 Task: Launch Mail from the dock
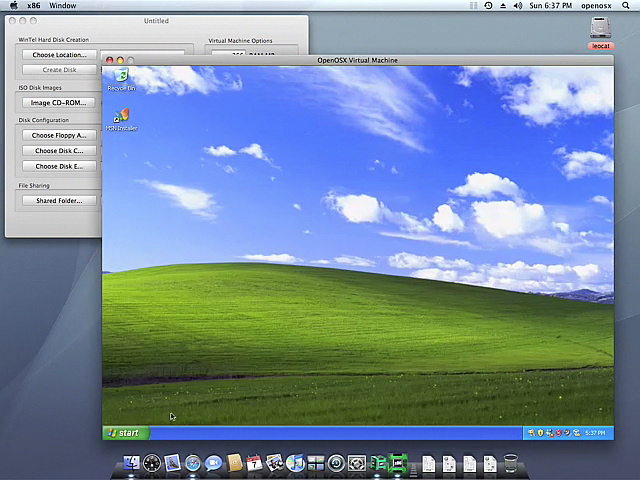point(172,463)
